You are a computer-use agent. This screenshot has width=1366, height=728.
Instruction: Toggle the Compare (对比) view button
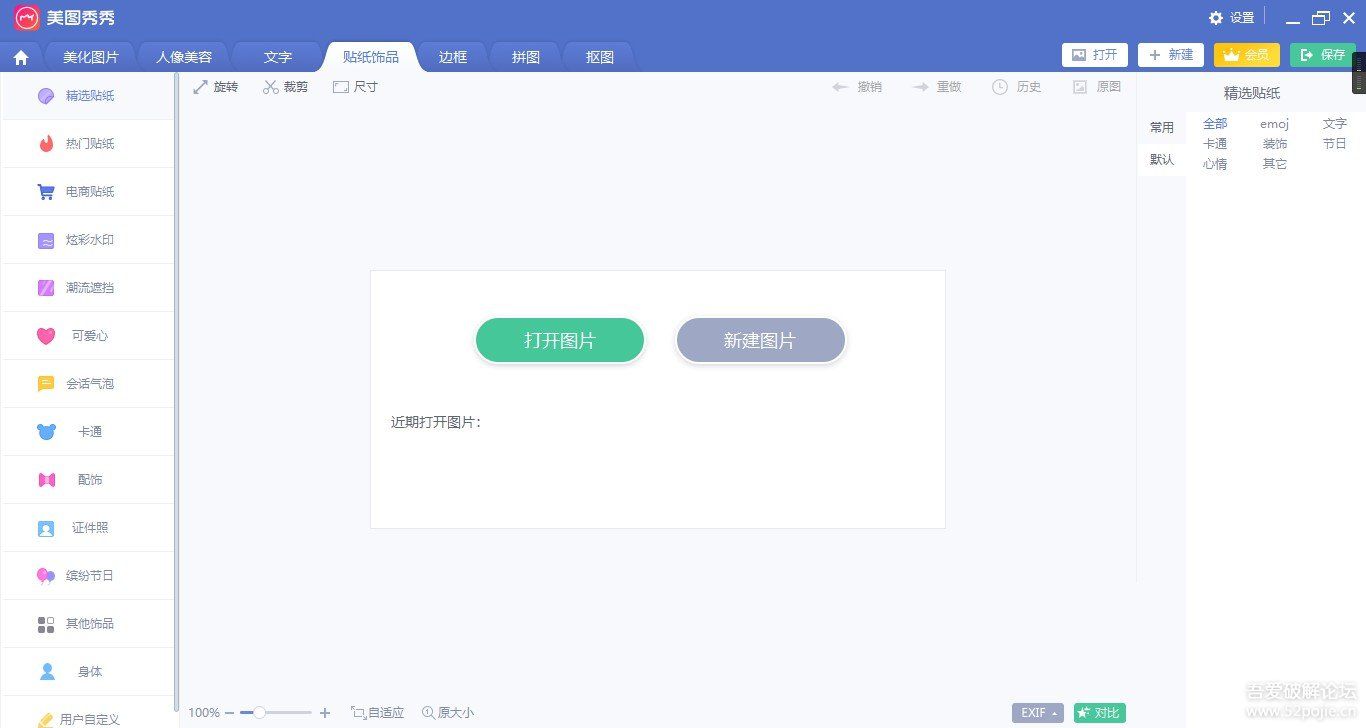[x=1099, y=713]
